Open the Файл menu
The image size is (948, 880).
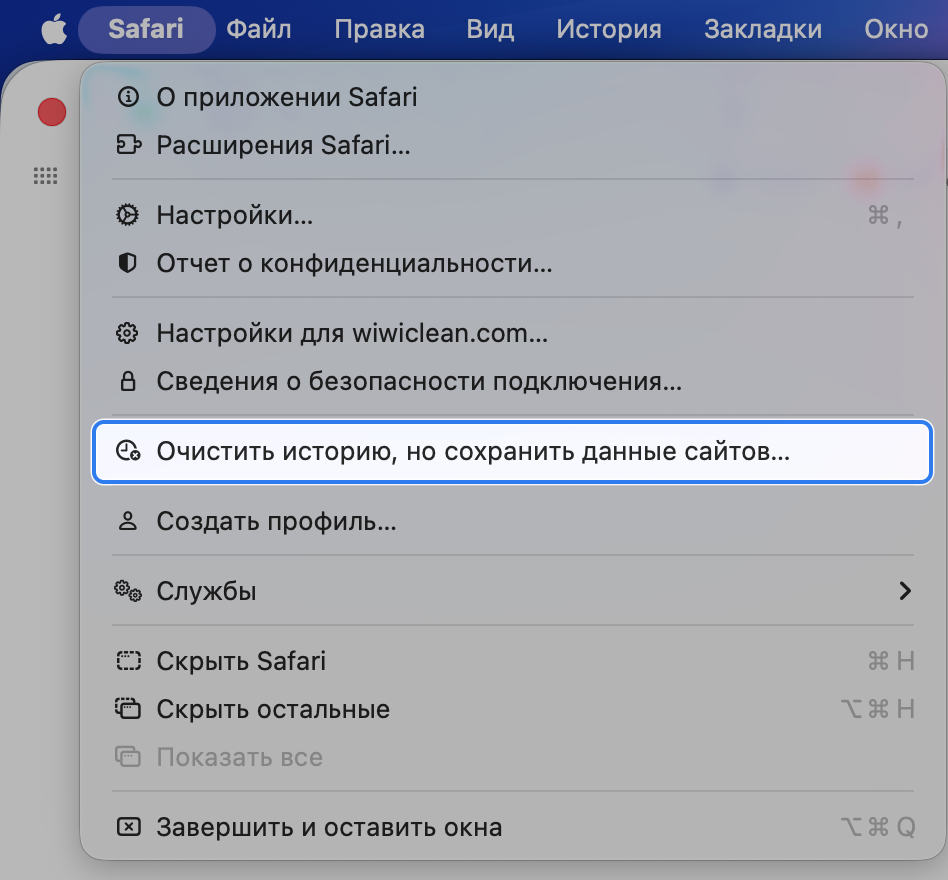259,29
